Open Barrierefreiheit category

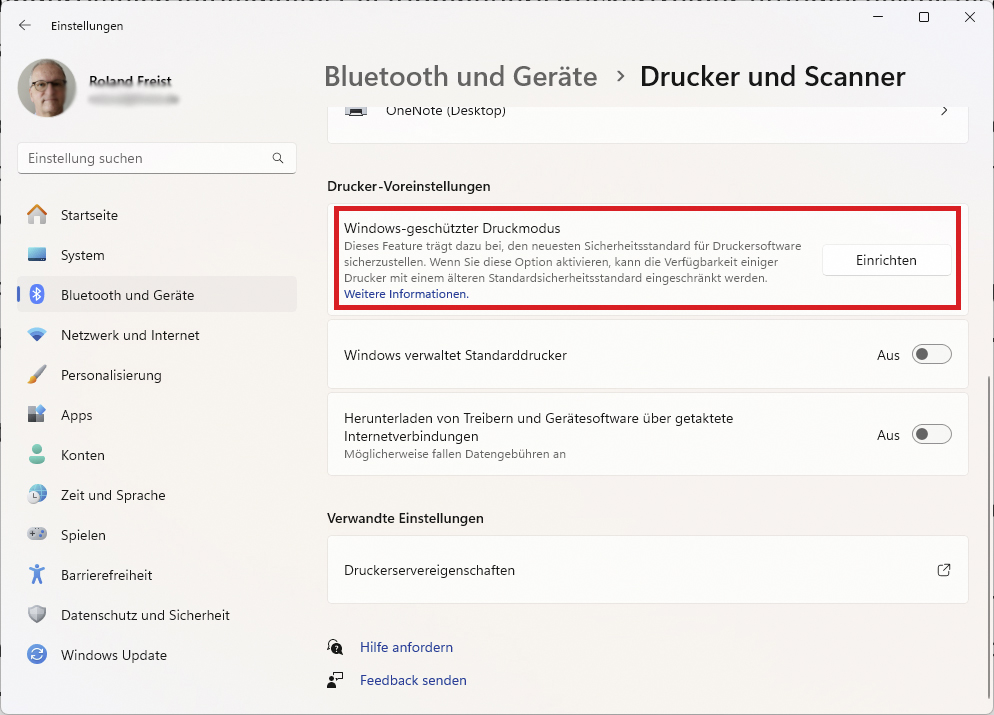[x=157, y=574]
